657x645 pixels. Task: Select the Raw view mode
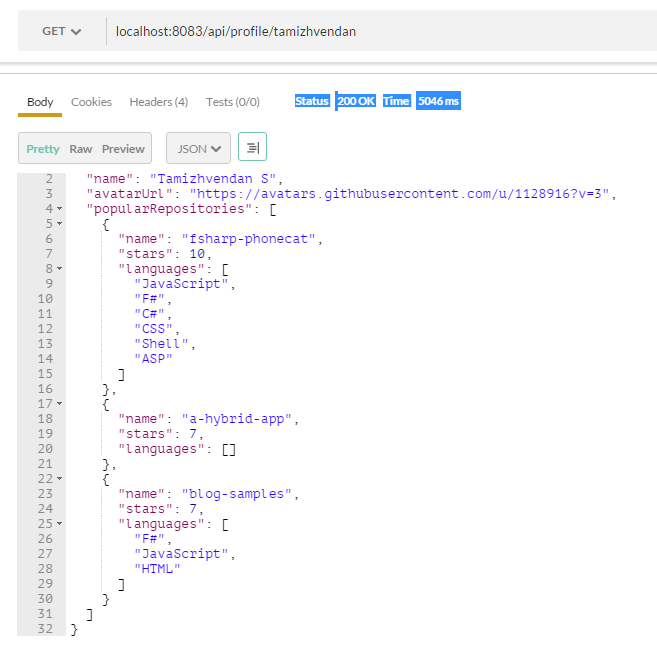click(81, 148)
